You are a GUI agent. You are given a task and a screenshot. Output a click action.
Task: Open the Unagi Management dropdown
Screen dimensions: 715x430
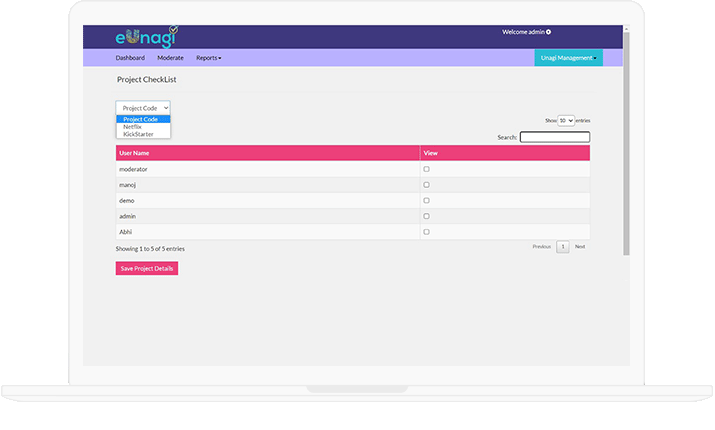(568, 58)
